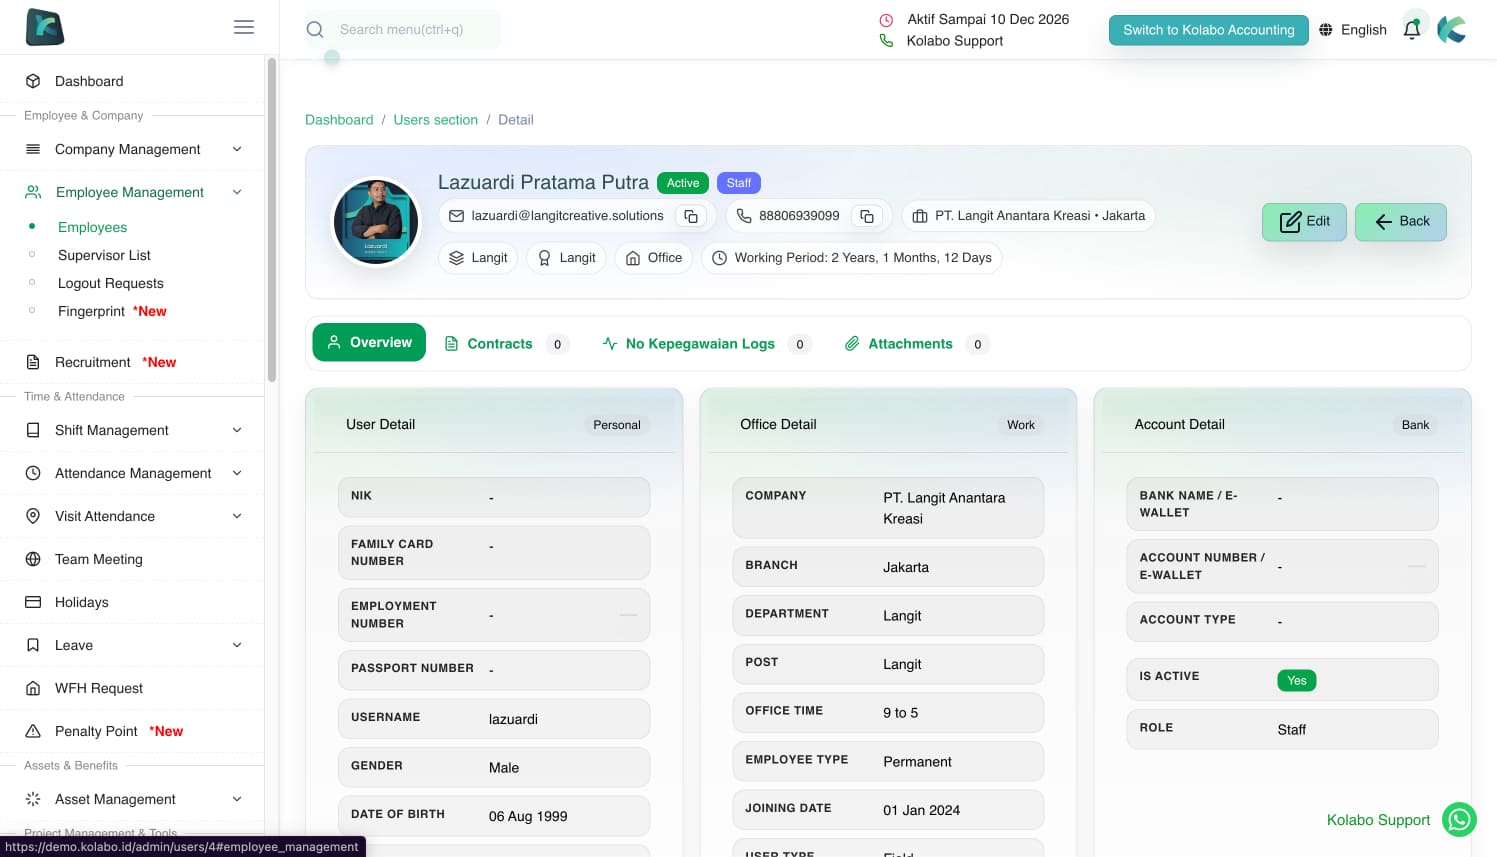Click the globe language icon
1497x857 pixels.
click(1325, 30)
